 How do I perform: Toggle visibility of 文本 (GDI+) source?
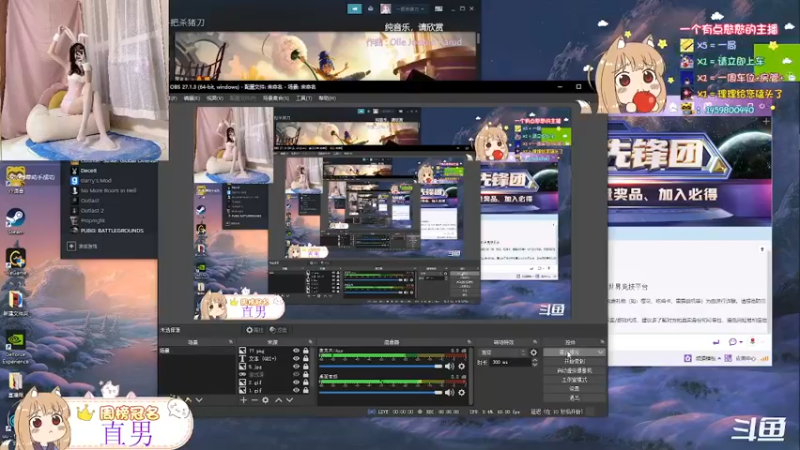pos(296,359)
